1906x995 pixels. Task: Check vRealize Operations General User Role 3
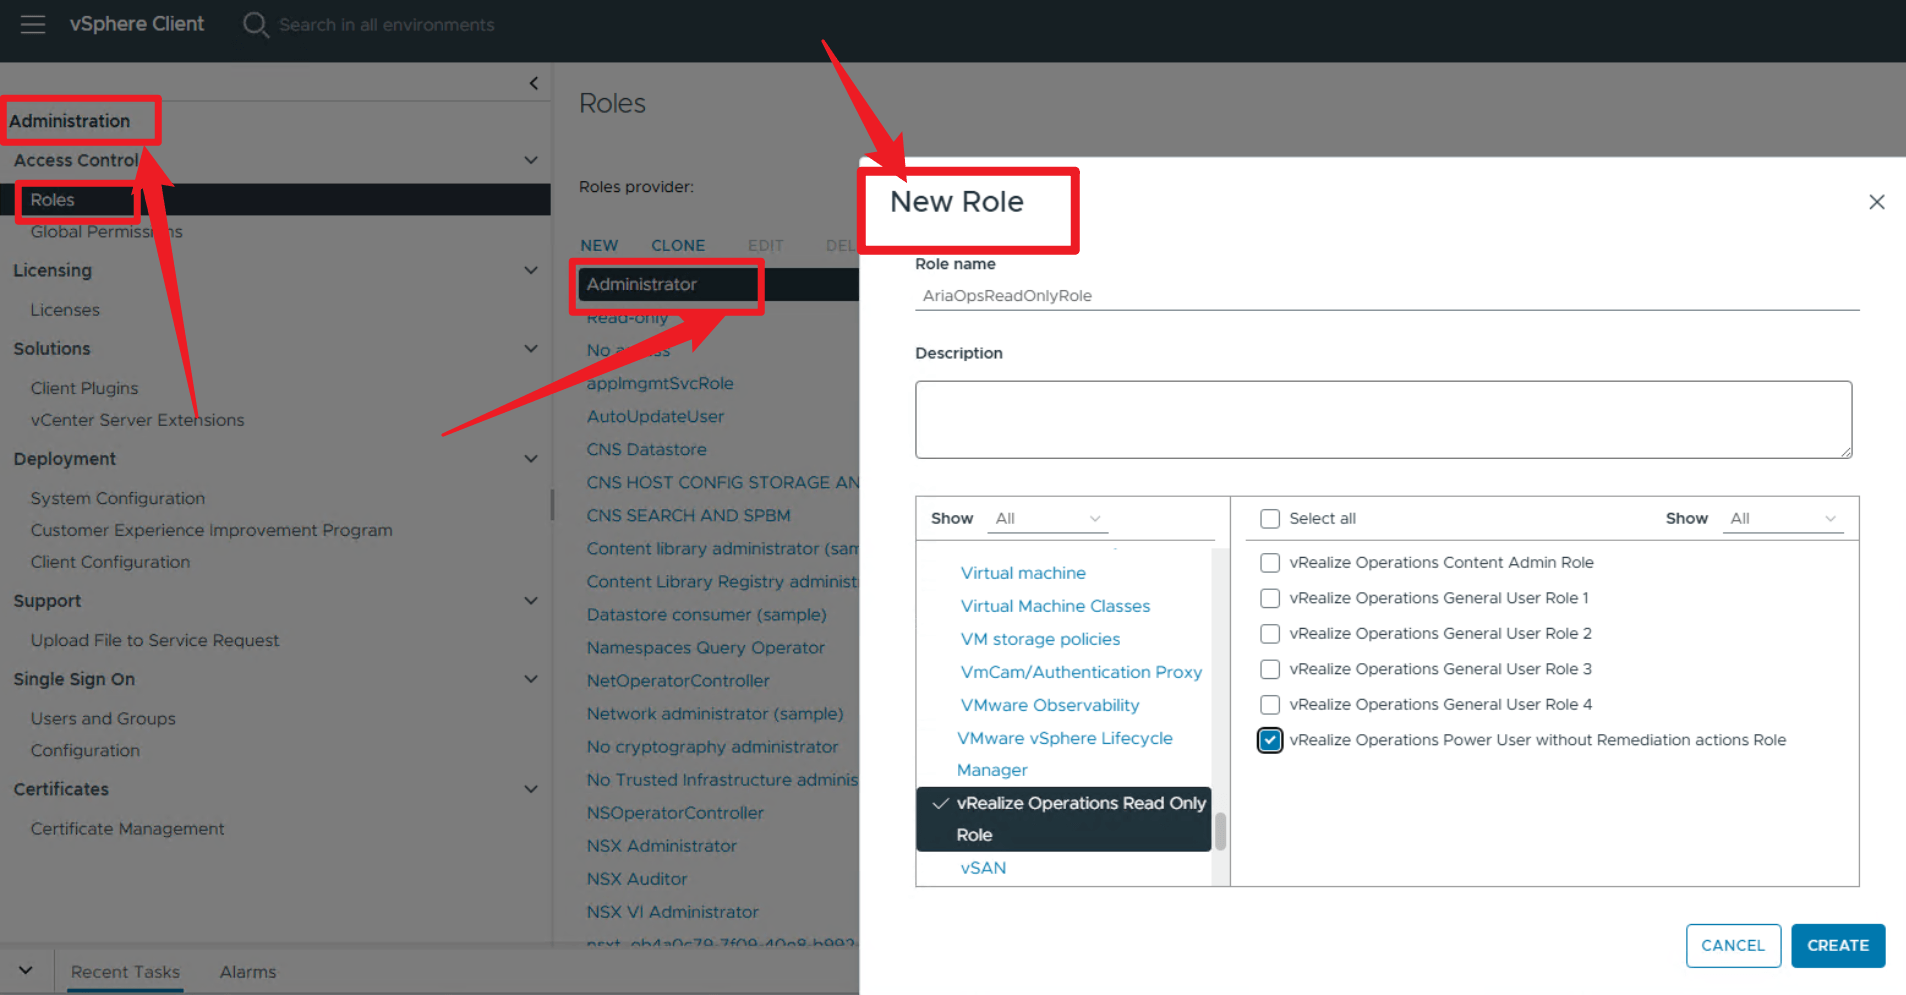tap(1270, 669)
